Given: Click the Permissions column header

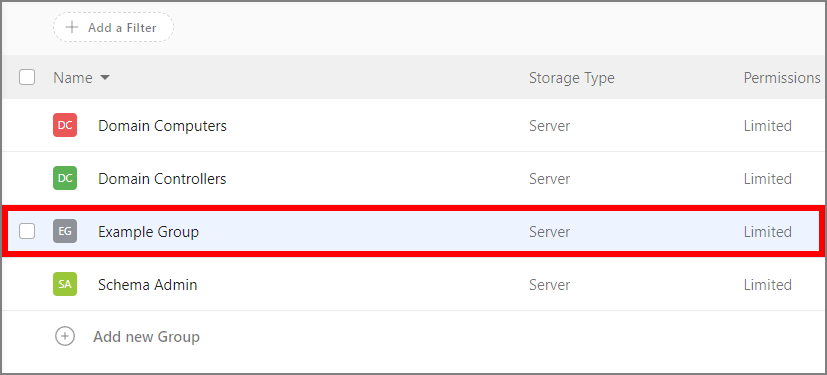Looking at the screenshot, I should [782, 78].
